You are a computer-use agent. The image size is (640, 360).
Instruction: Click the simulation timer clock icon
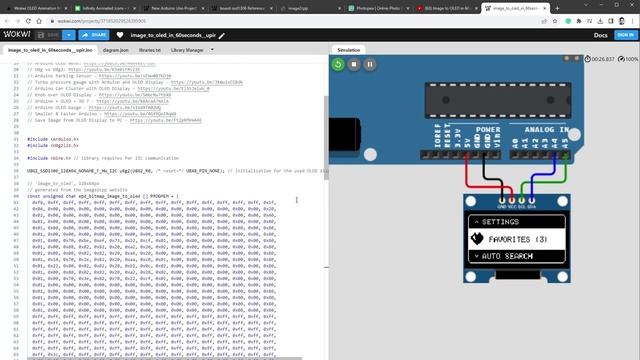pyautogui.click(x=587, y=59)
